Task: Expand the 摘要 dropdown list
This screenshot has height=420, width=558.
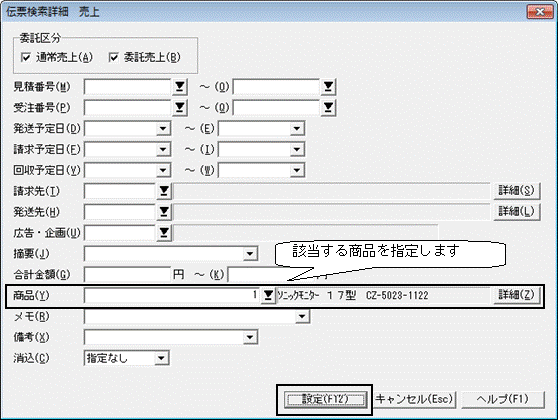Action: click(x=250, y=254)
